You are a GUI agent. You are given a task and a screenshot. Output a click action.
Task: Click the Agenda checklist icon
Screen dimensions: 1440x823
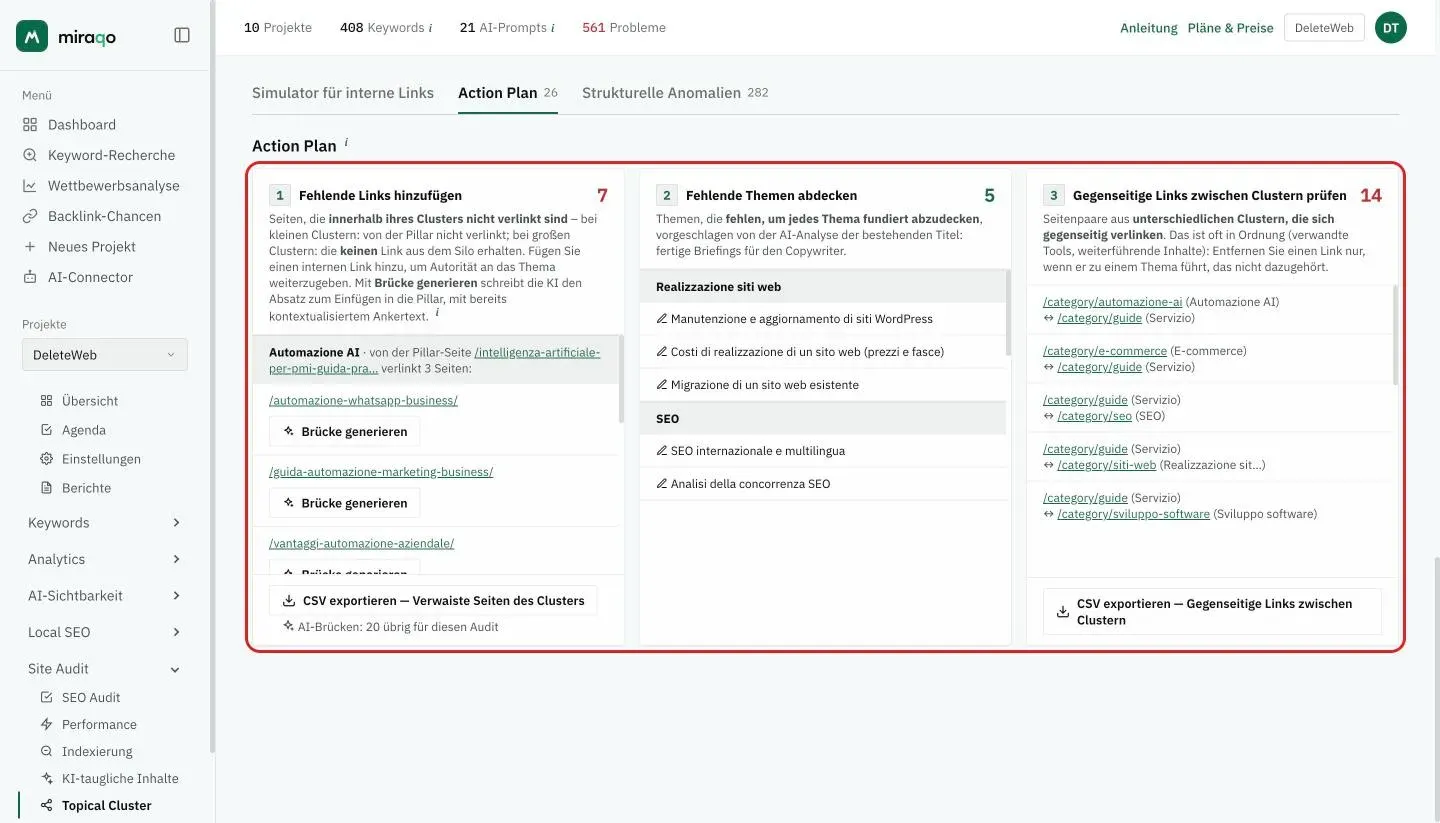[46, 430]
